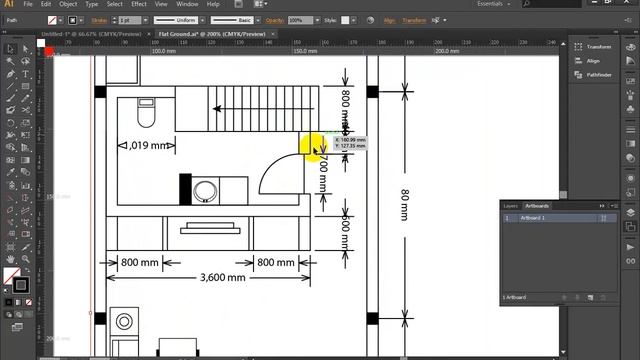This screenshot has height=360, width=640.
Task: Open the fill color dropdown arrow
Action: tap(60, 20)
